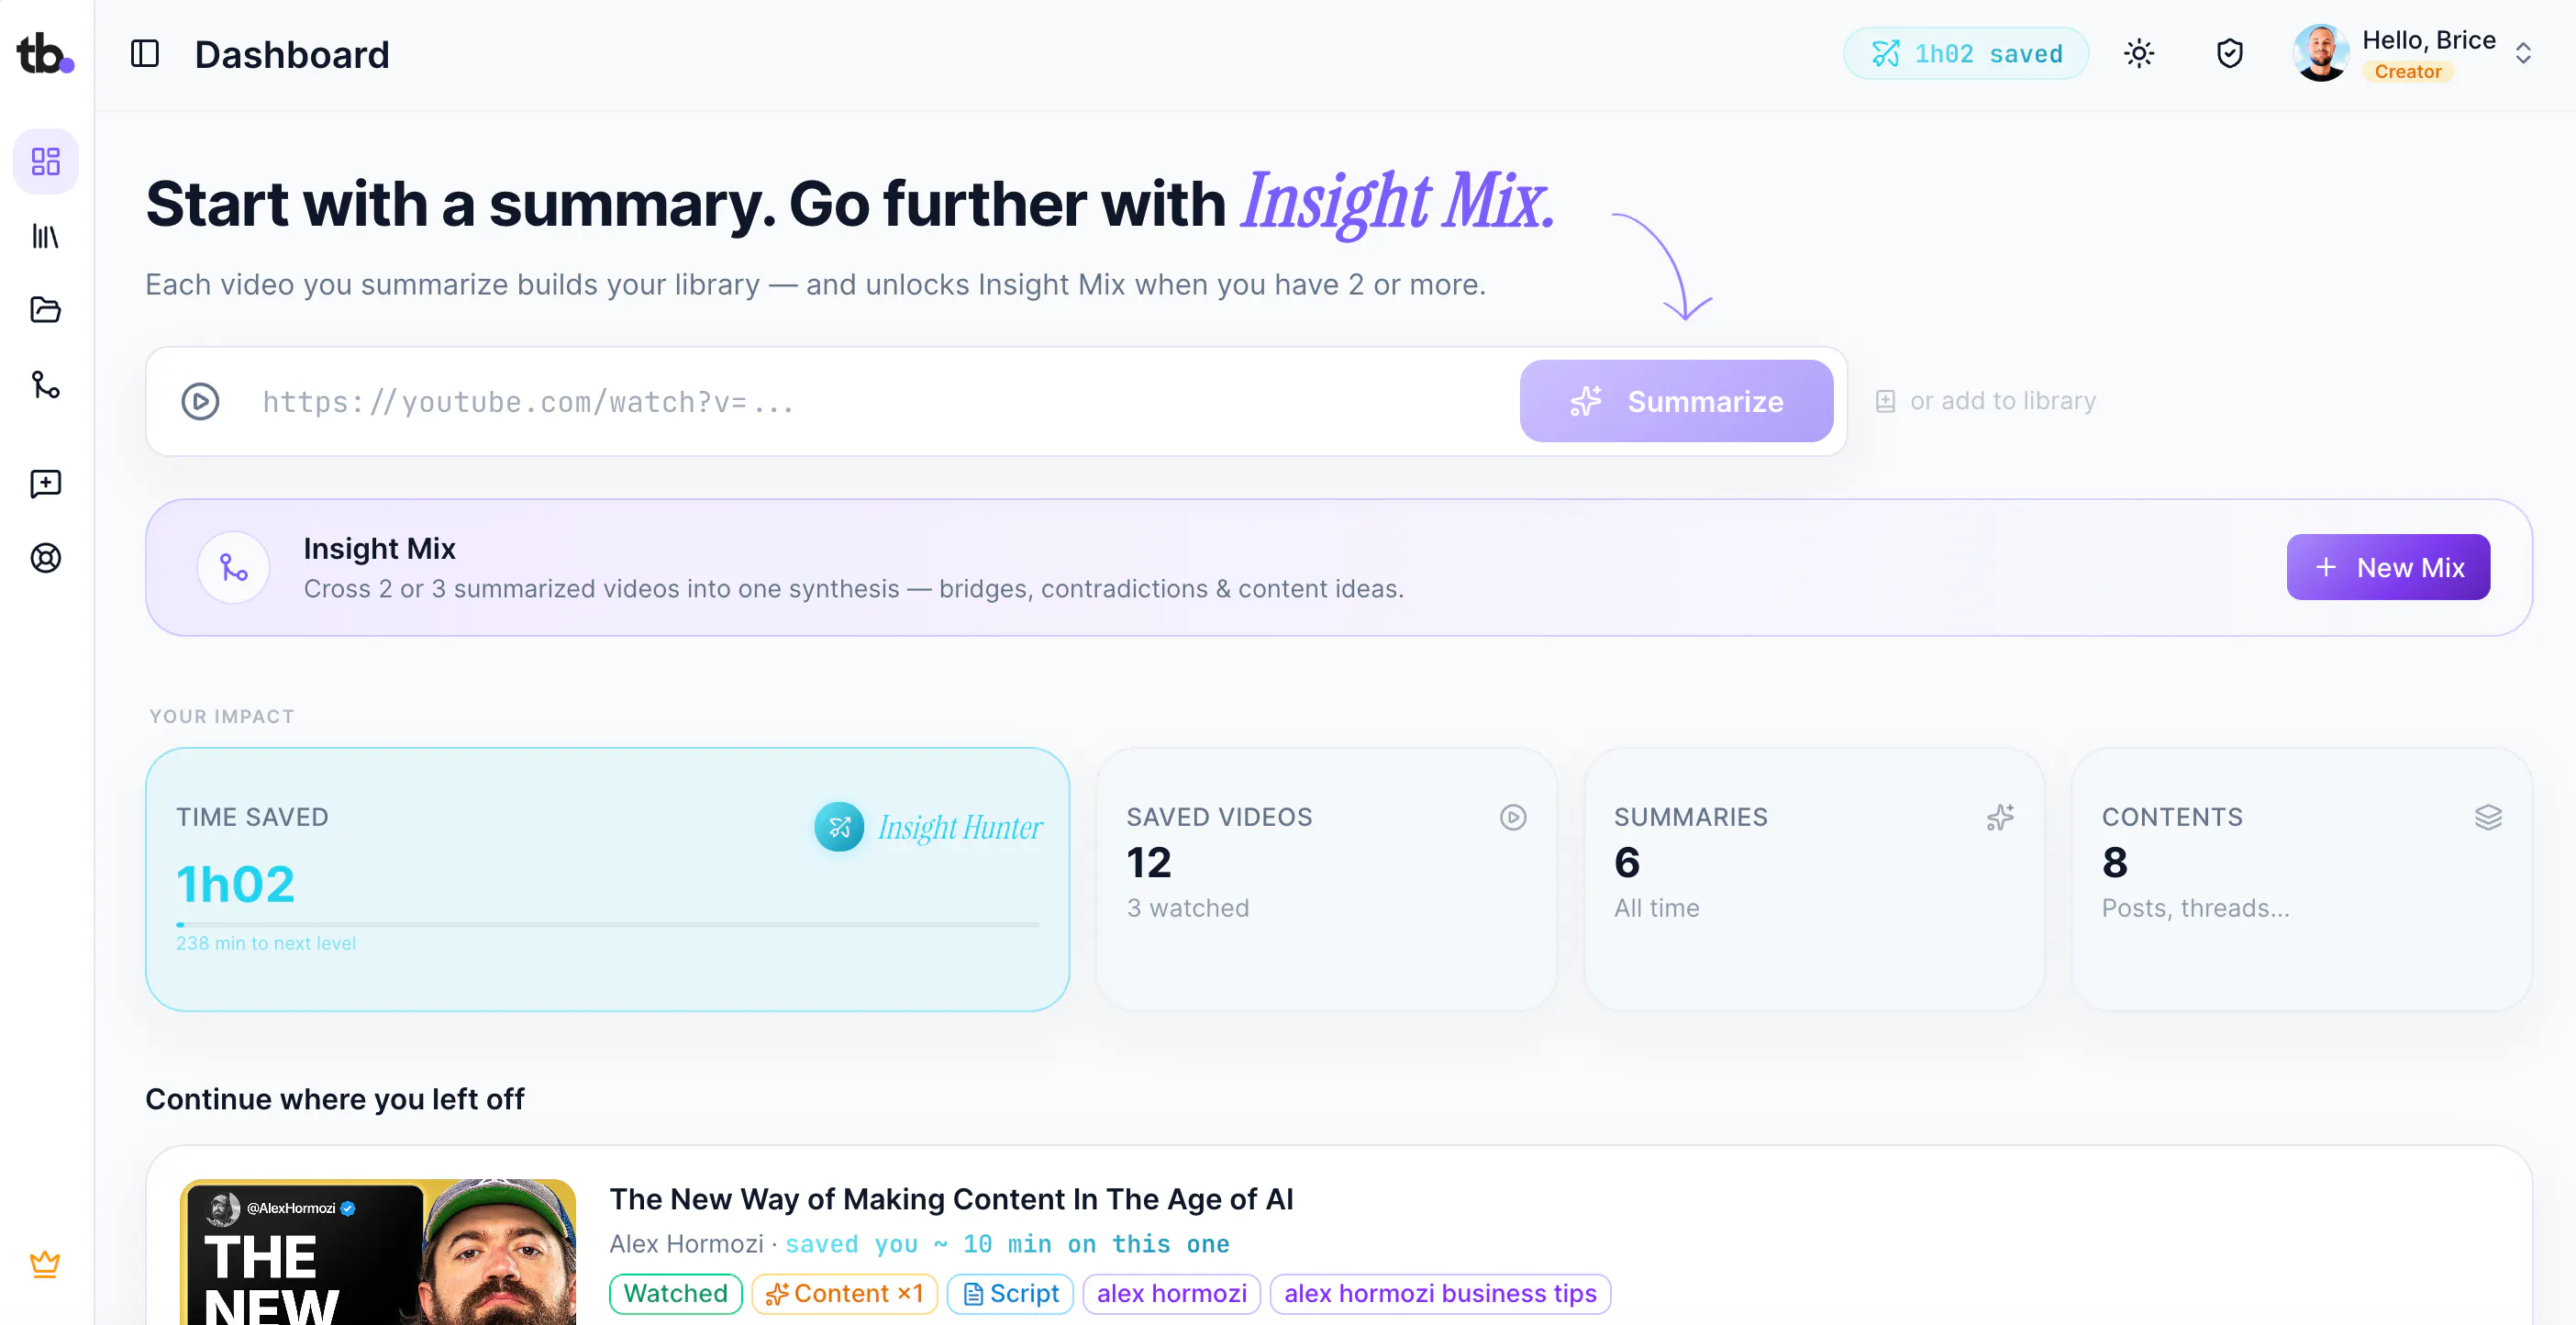Click the Insight Hunter badge icon
Image resolution: width=2576 pixels, height=1325 pixels.
pyautogui.click(x=839, y=827)
